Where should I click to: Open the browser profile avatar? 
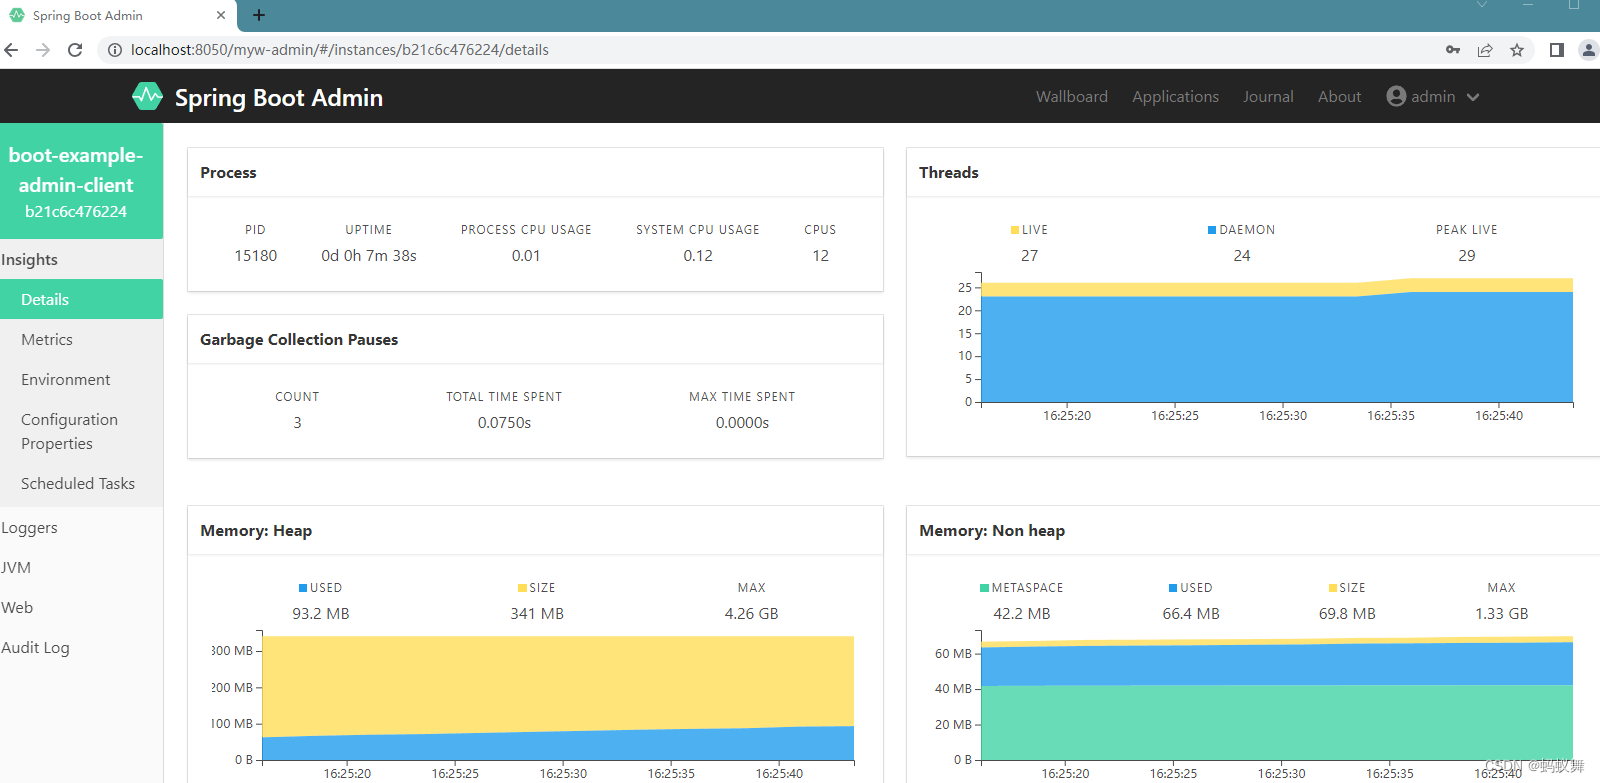tap(1588, 50)
